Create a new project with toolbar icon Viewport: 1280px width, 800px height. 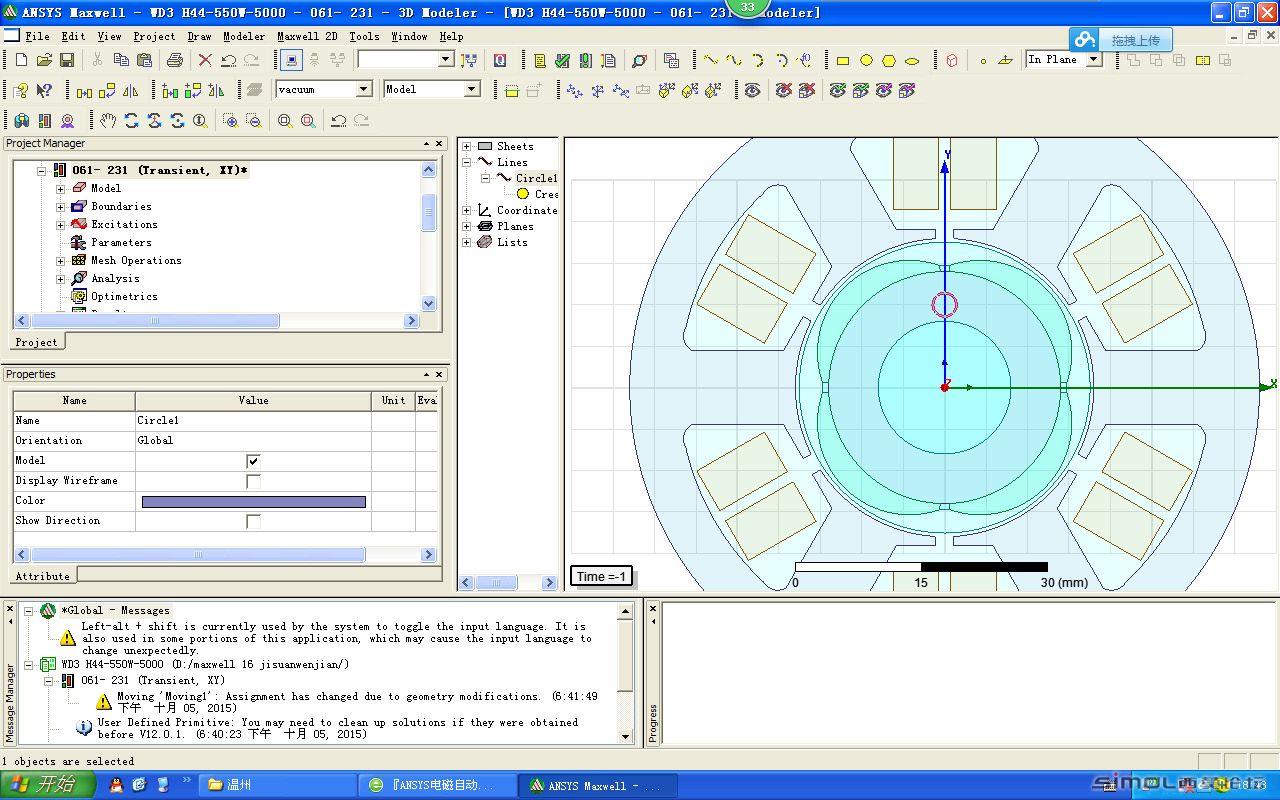click(21, 60)
